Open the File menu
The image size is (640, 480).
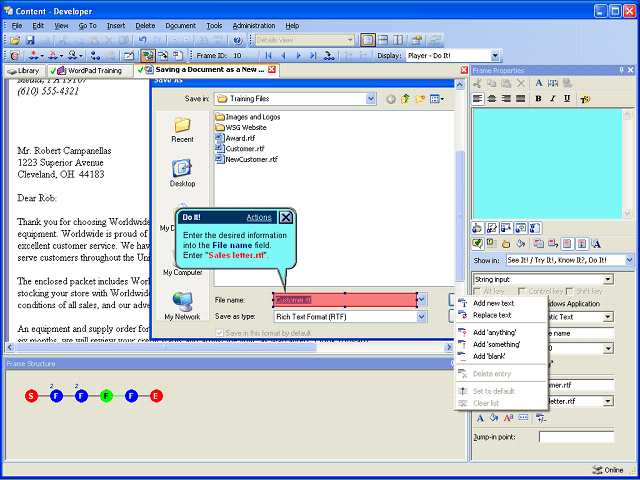pyautogui.click(x=17, y=26)
